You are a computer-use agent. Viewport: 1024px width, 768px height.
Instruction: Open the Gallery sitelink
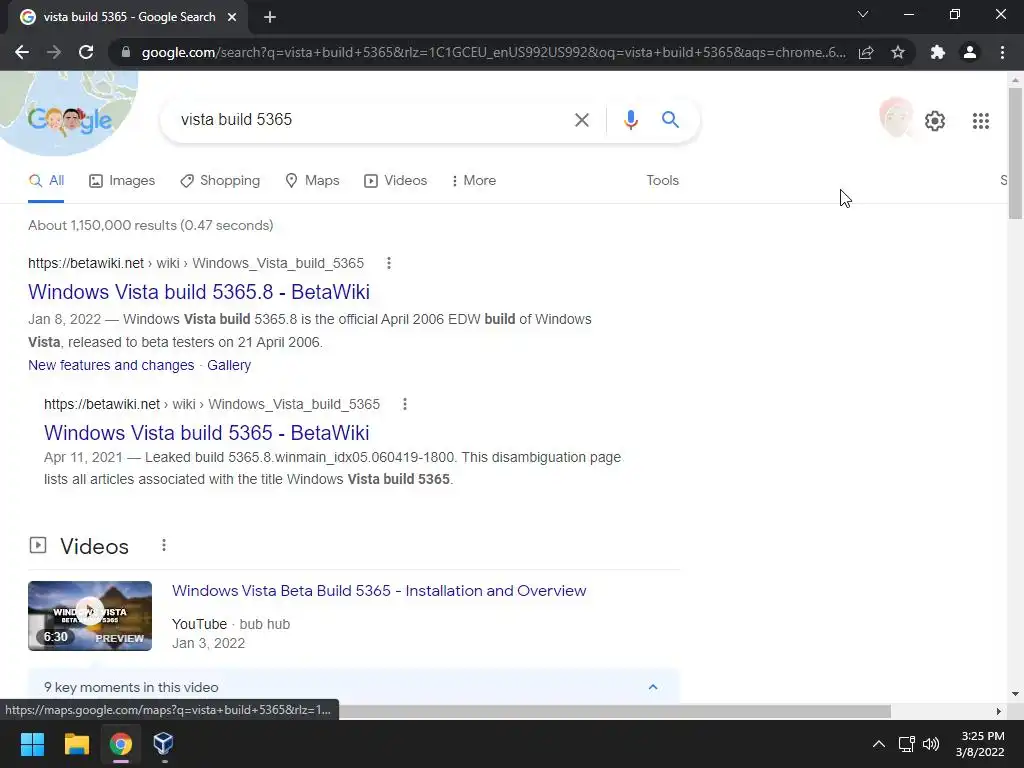[229, 365]
